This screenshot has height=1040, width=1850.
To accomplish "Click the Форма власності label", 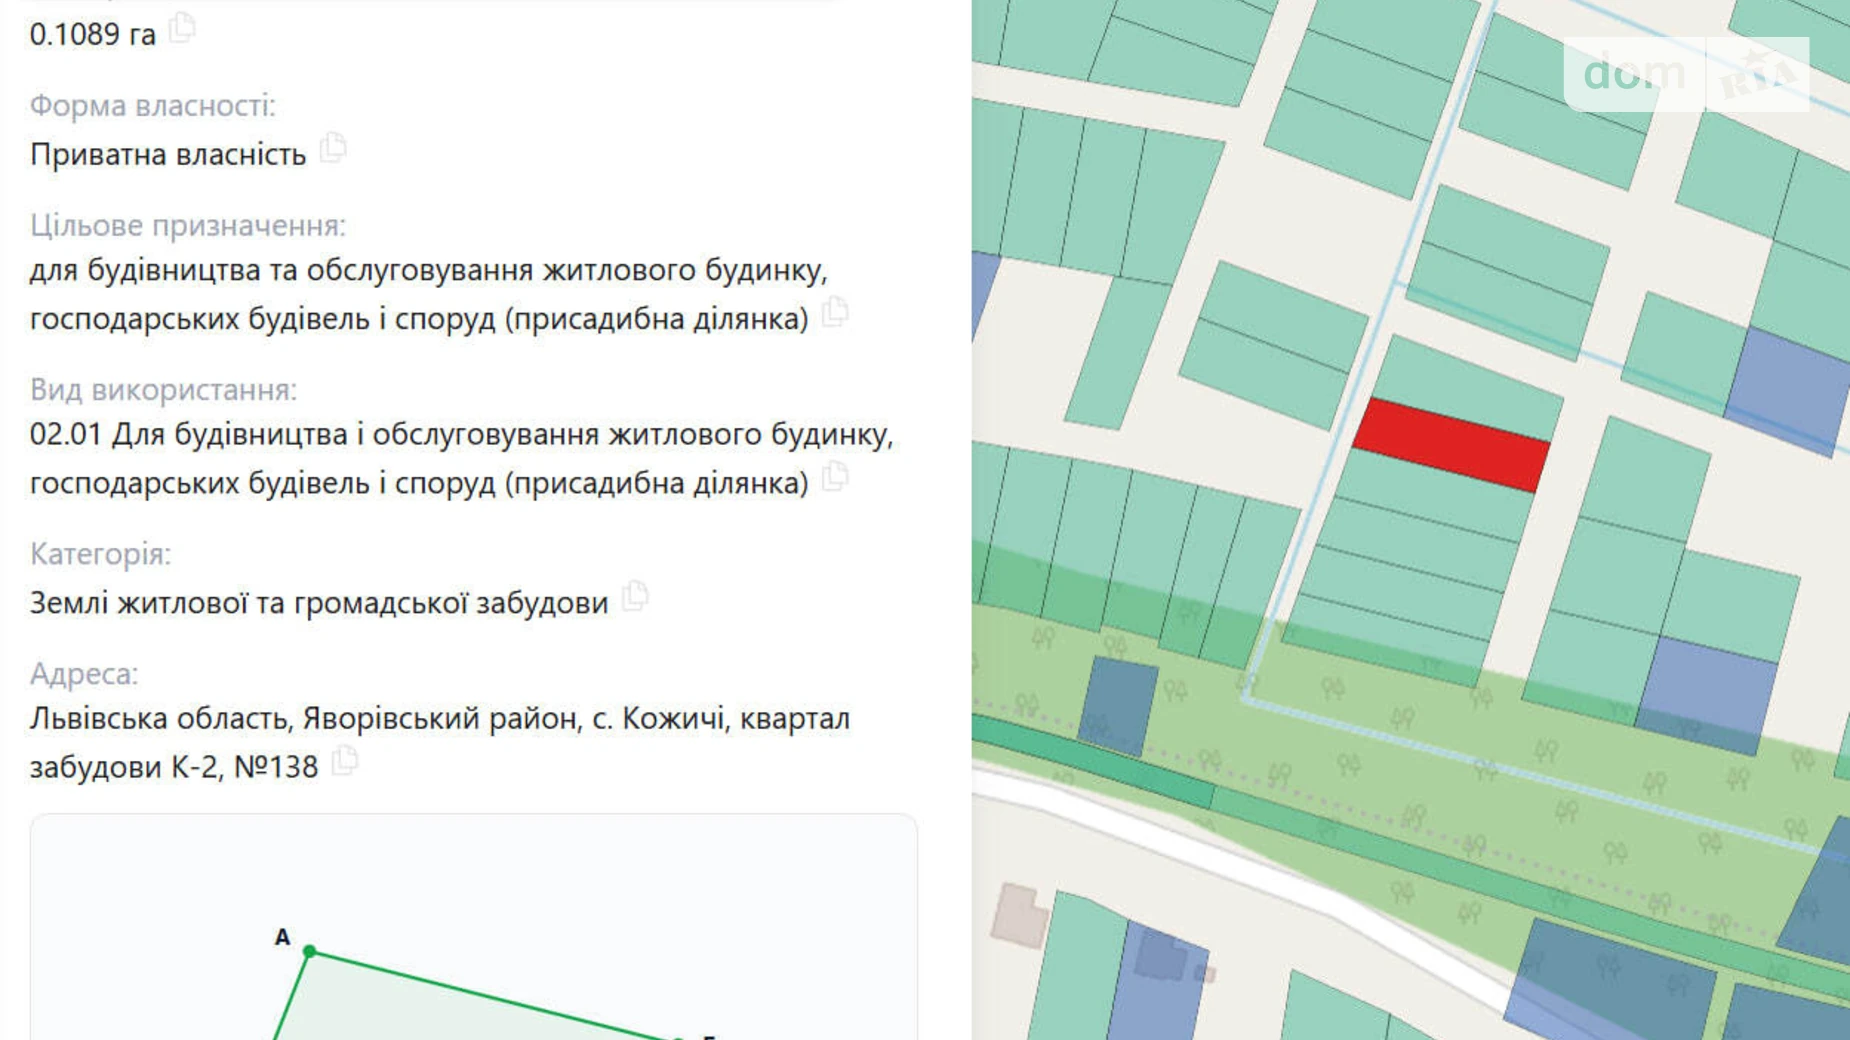I will coord(152,105).
